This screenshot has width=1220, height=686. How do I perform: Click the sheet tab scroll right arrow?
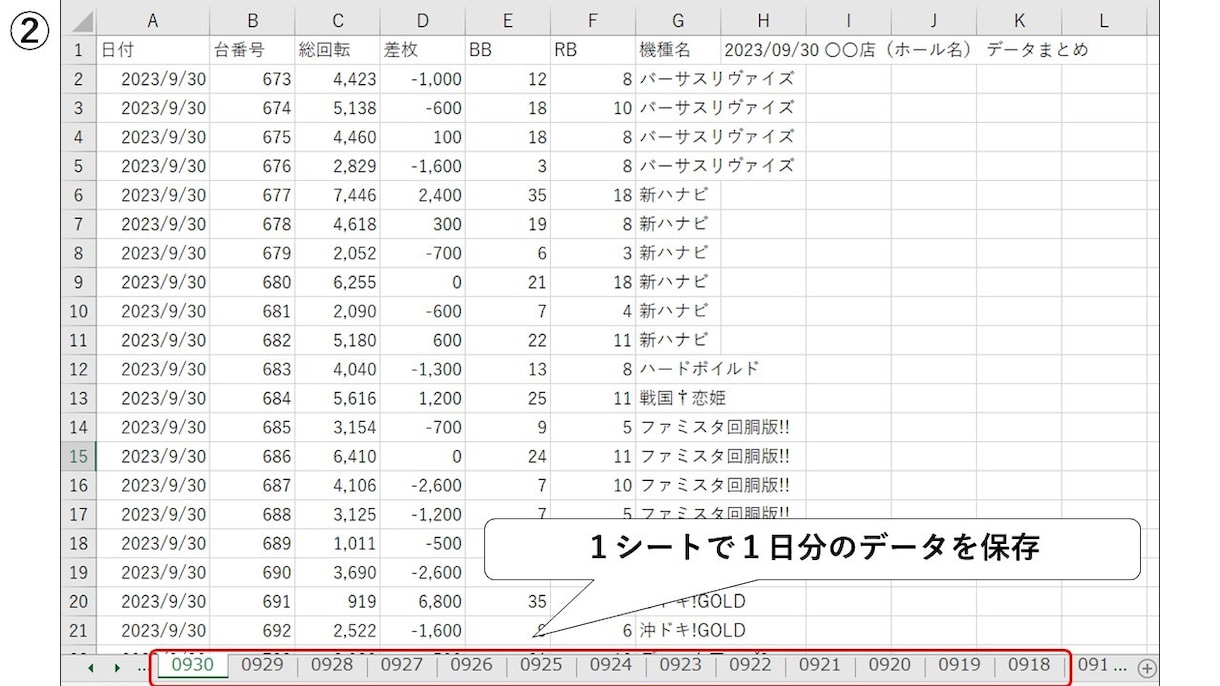tap(116, 667)
